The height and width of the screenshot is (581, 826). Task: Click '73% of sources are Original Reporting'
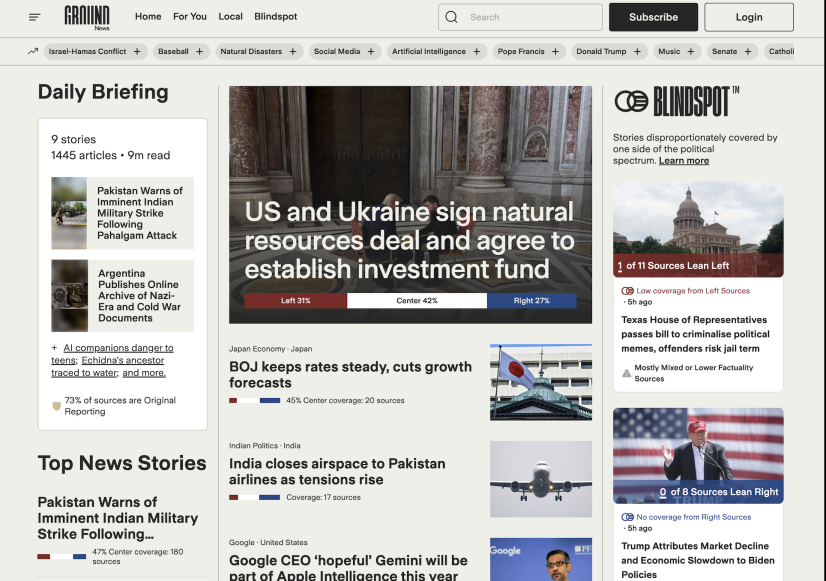[x=120, y=406]
